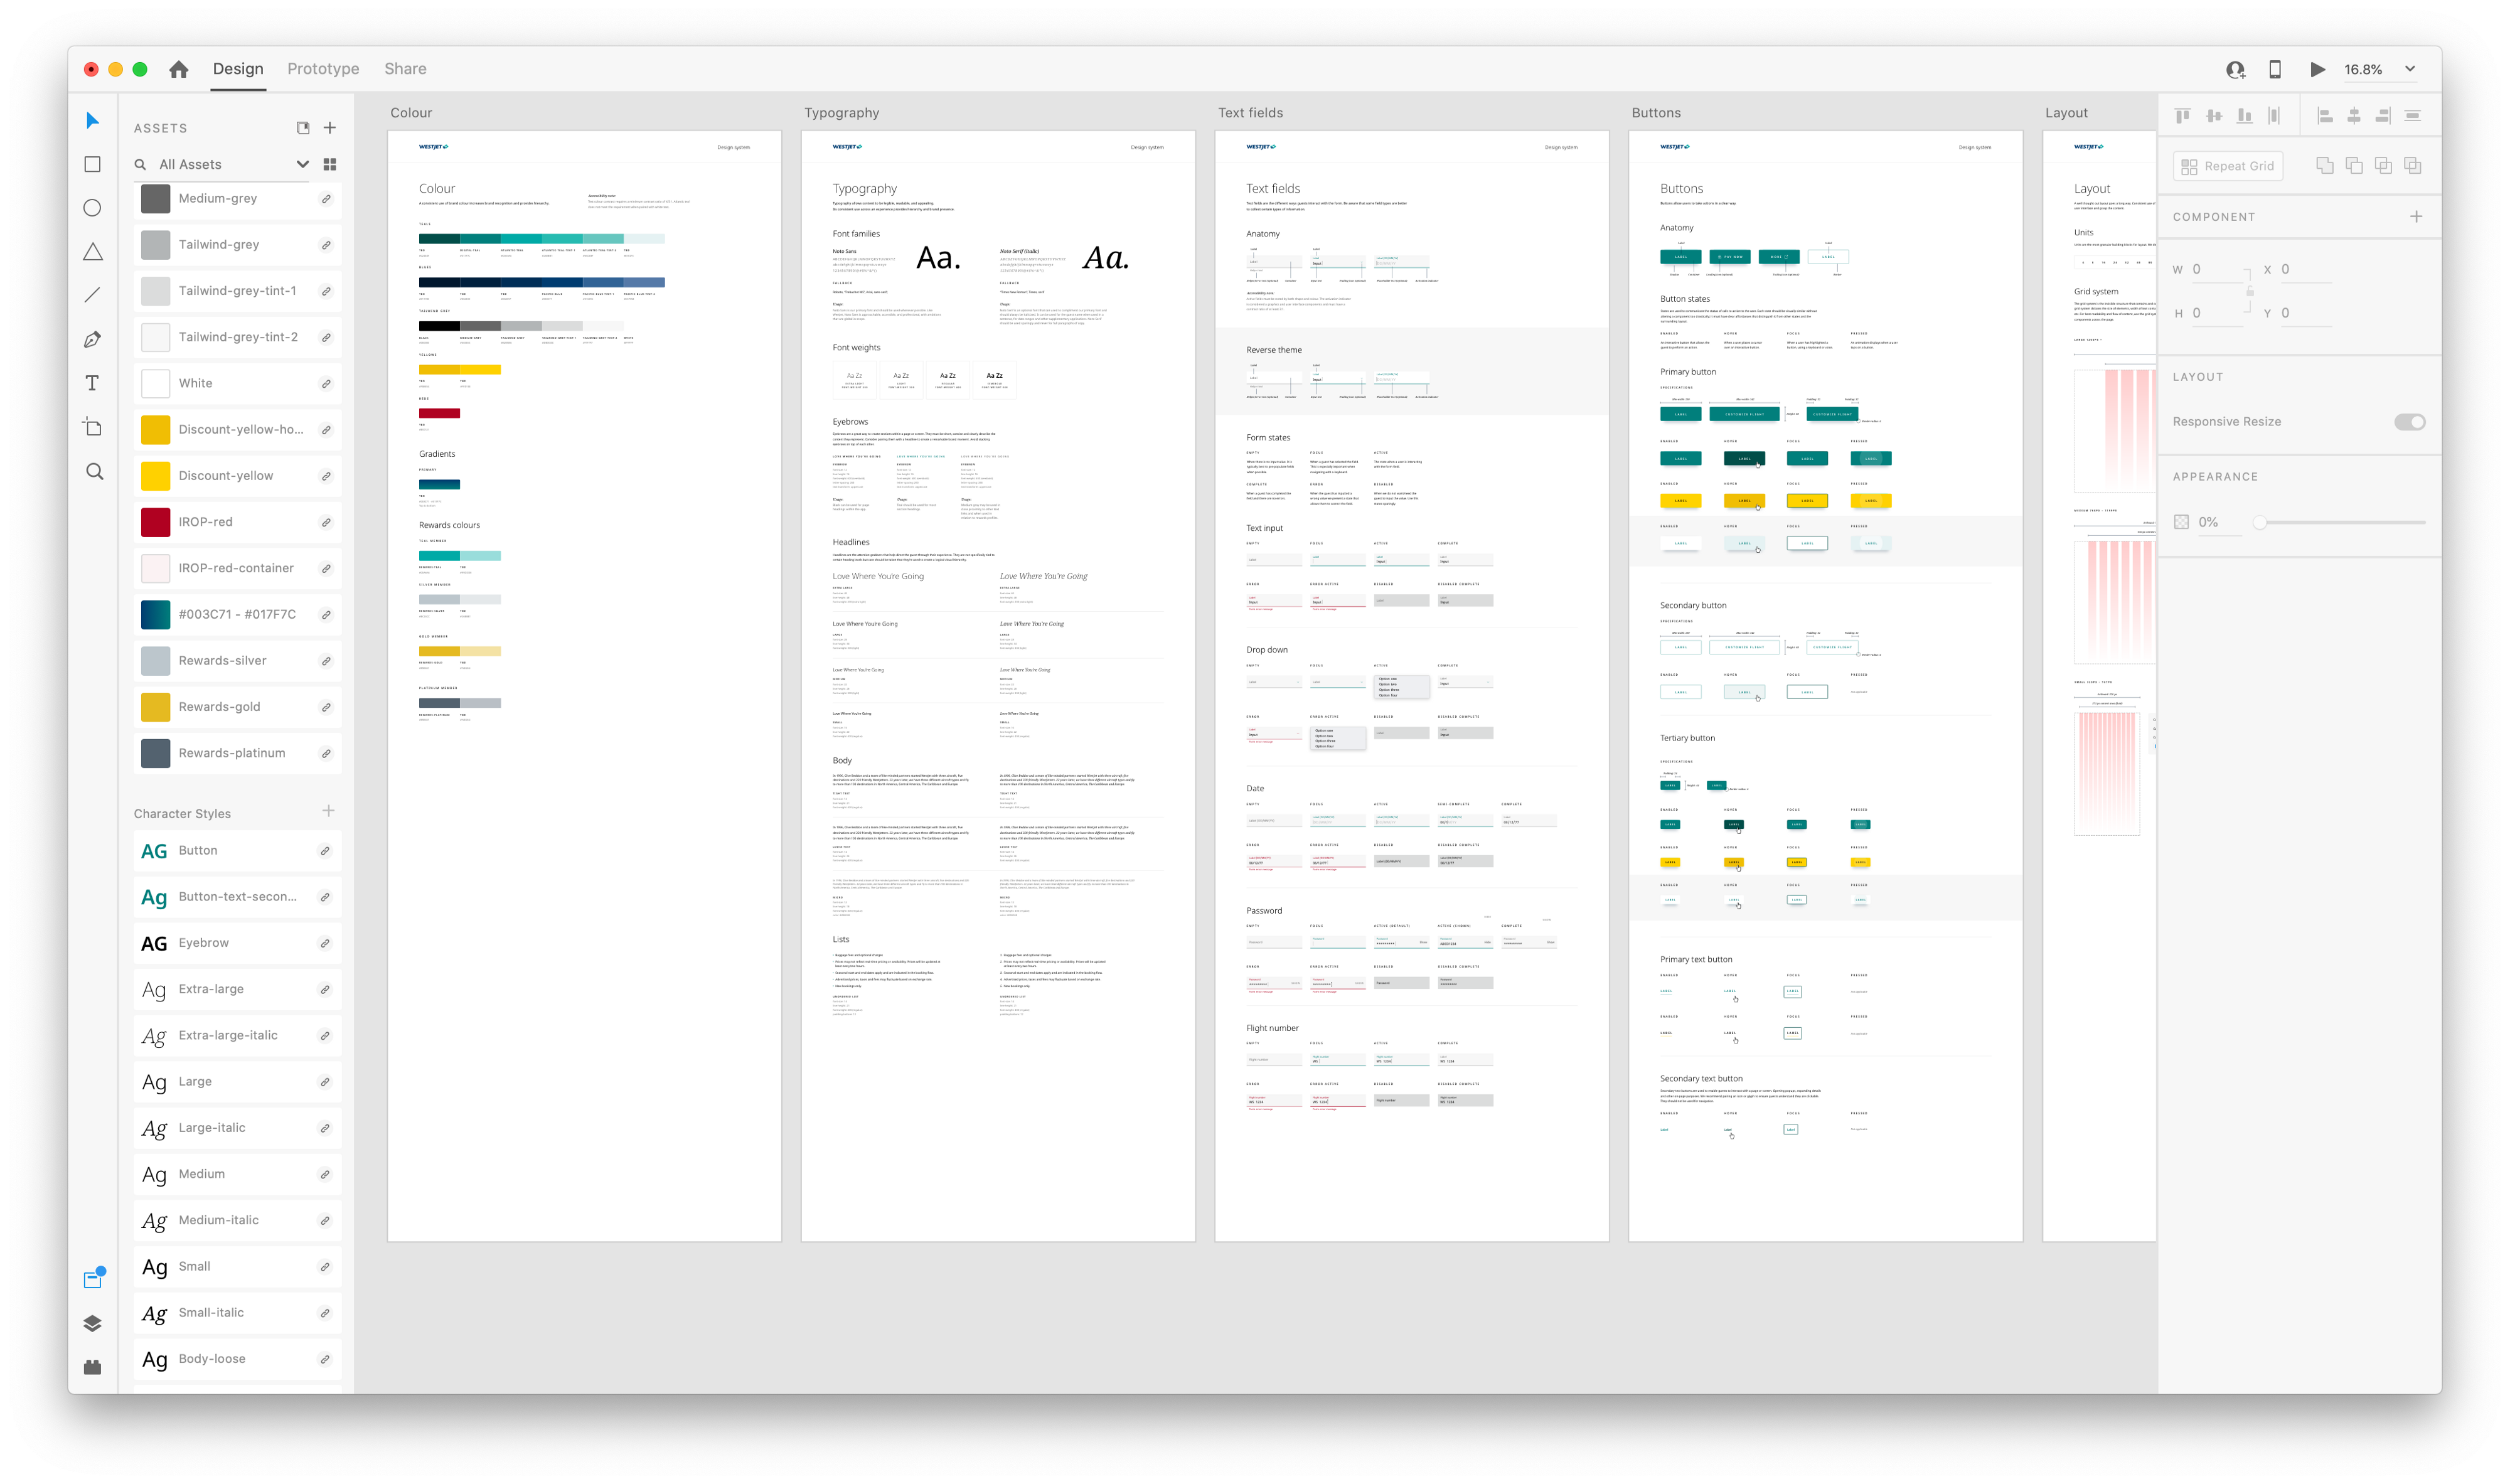The width and height of the screenshot is (2510, 1484).
Task: Select the Text tool
Action: tap(92, 383)
